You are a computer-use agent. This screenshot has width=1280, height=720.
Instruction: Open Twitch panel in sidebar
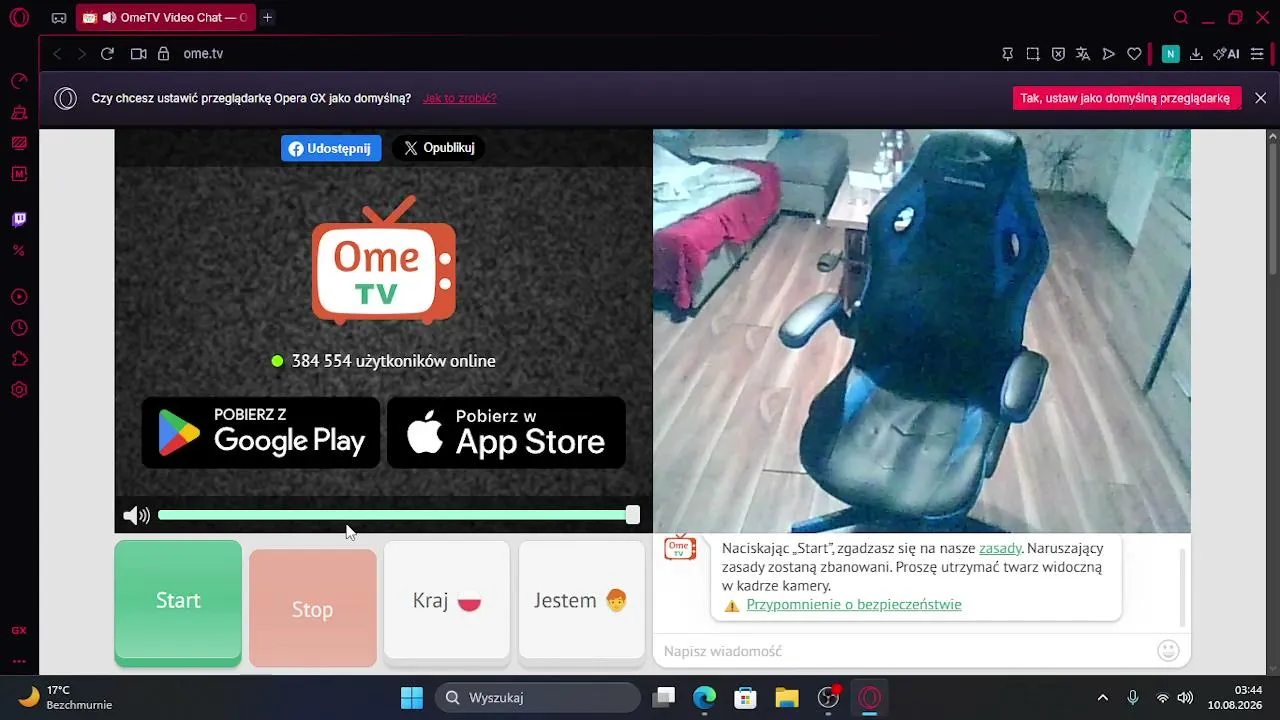click(19, 219)
